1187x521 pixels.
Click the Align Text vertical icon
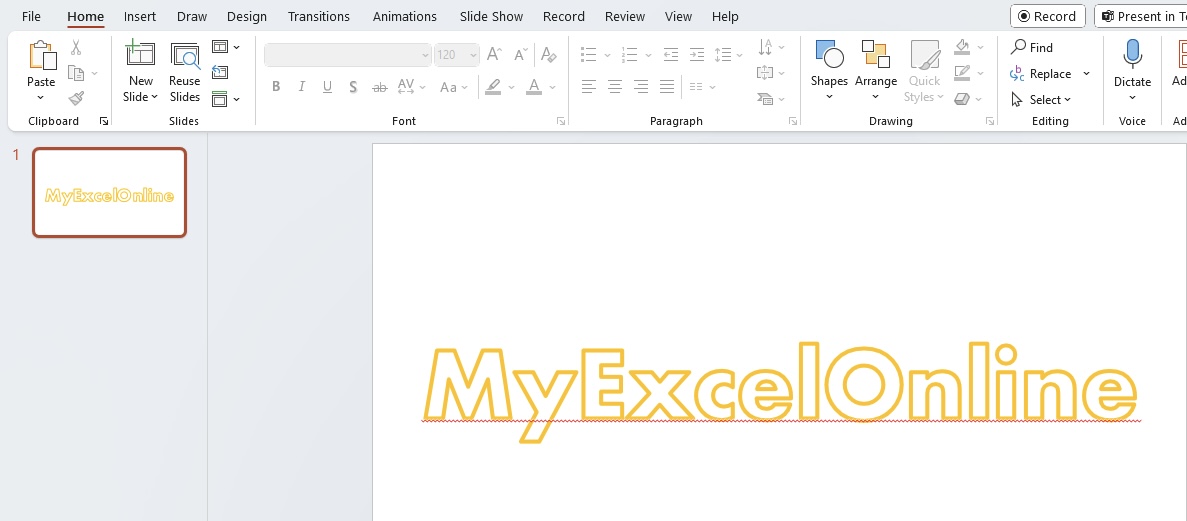(765, 73)
